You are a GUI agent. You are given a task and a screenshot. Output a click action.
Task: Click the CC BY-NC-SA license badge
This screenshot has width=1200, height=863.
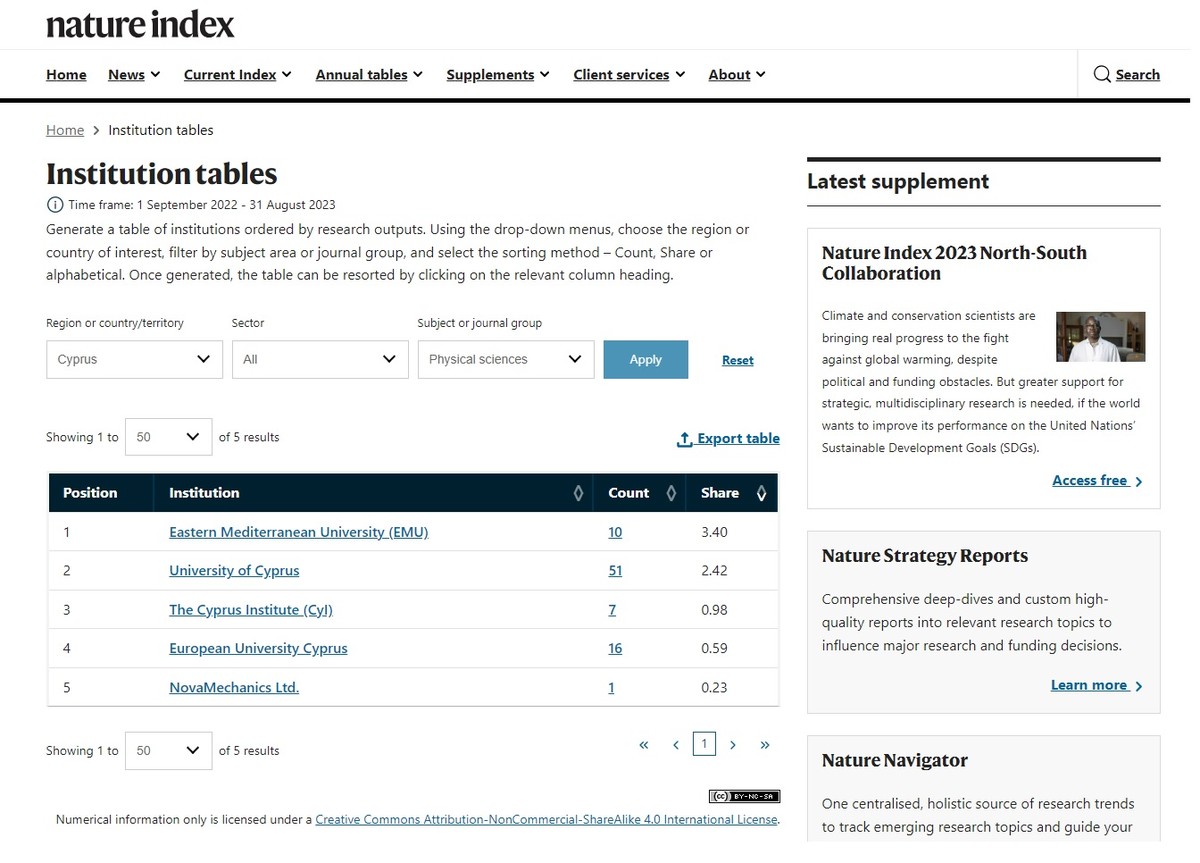pyautogui.click(x=744, y=796)
